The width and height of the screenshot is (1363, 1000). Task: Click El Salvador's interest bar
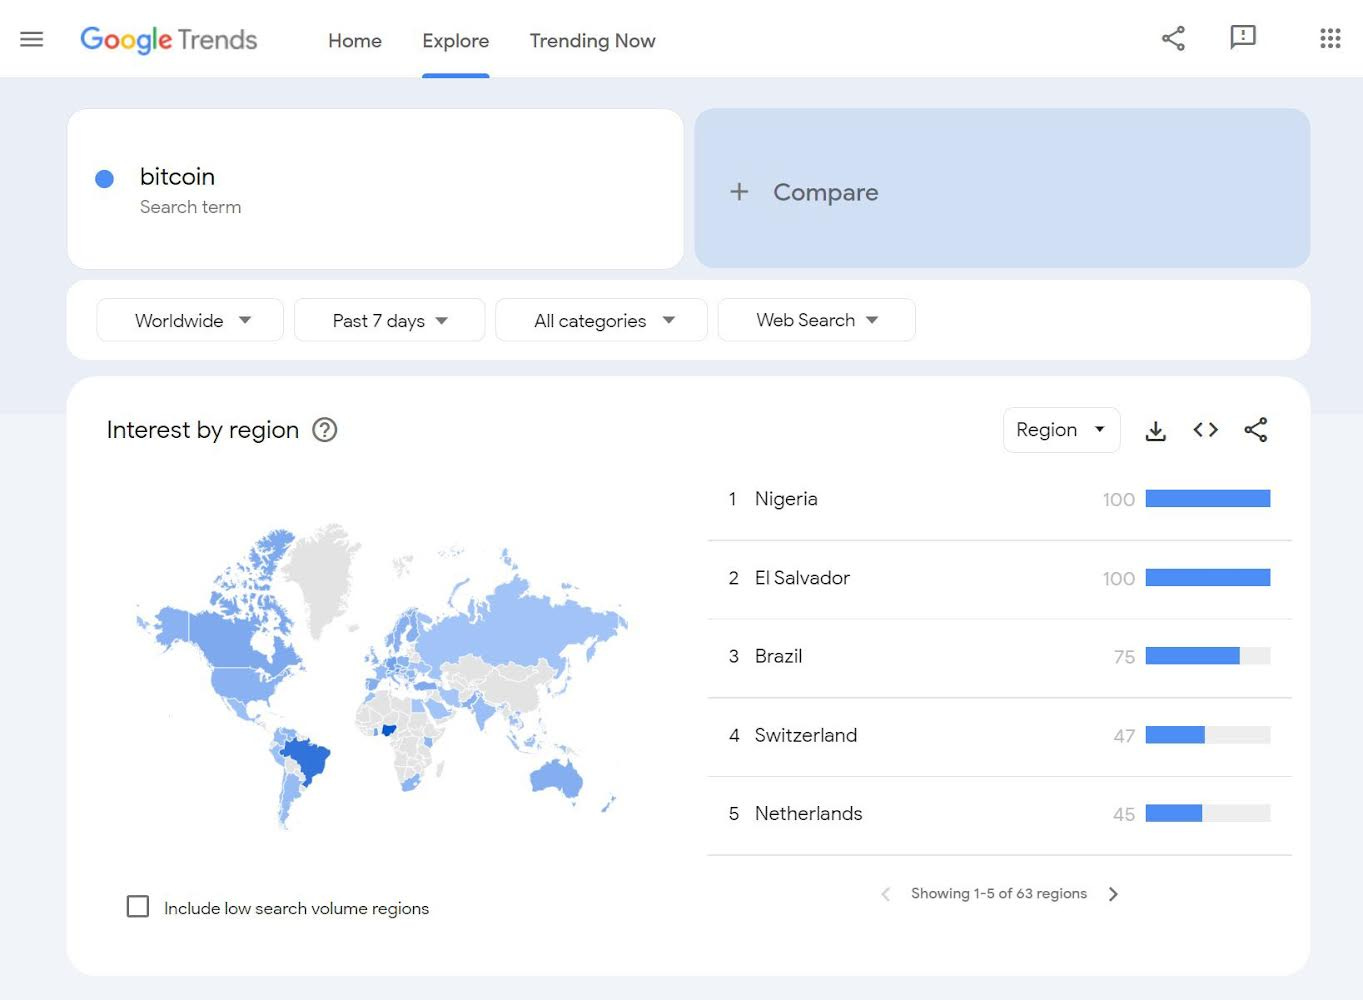point(1208,578)
